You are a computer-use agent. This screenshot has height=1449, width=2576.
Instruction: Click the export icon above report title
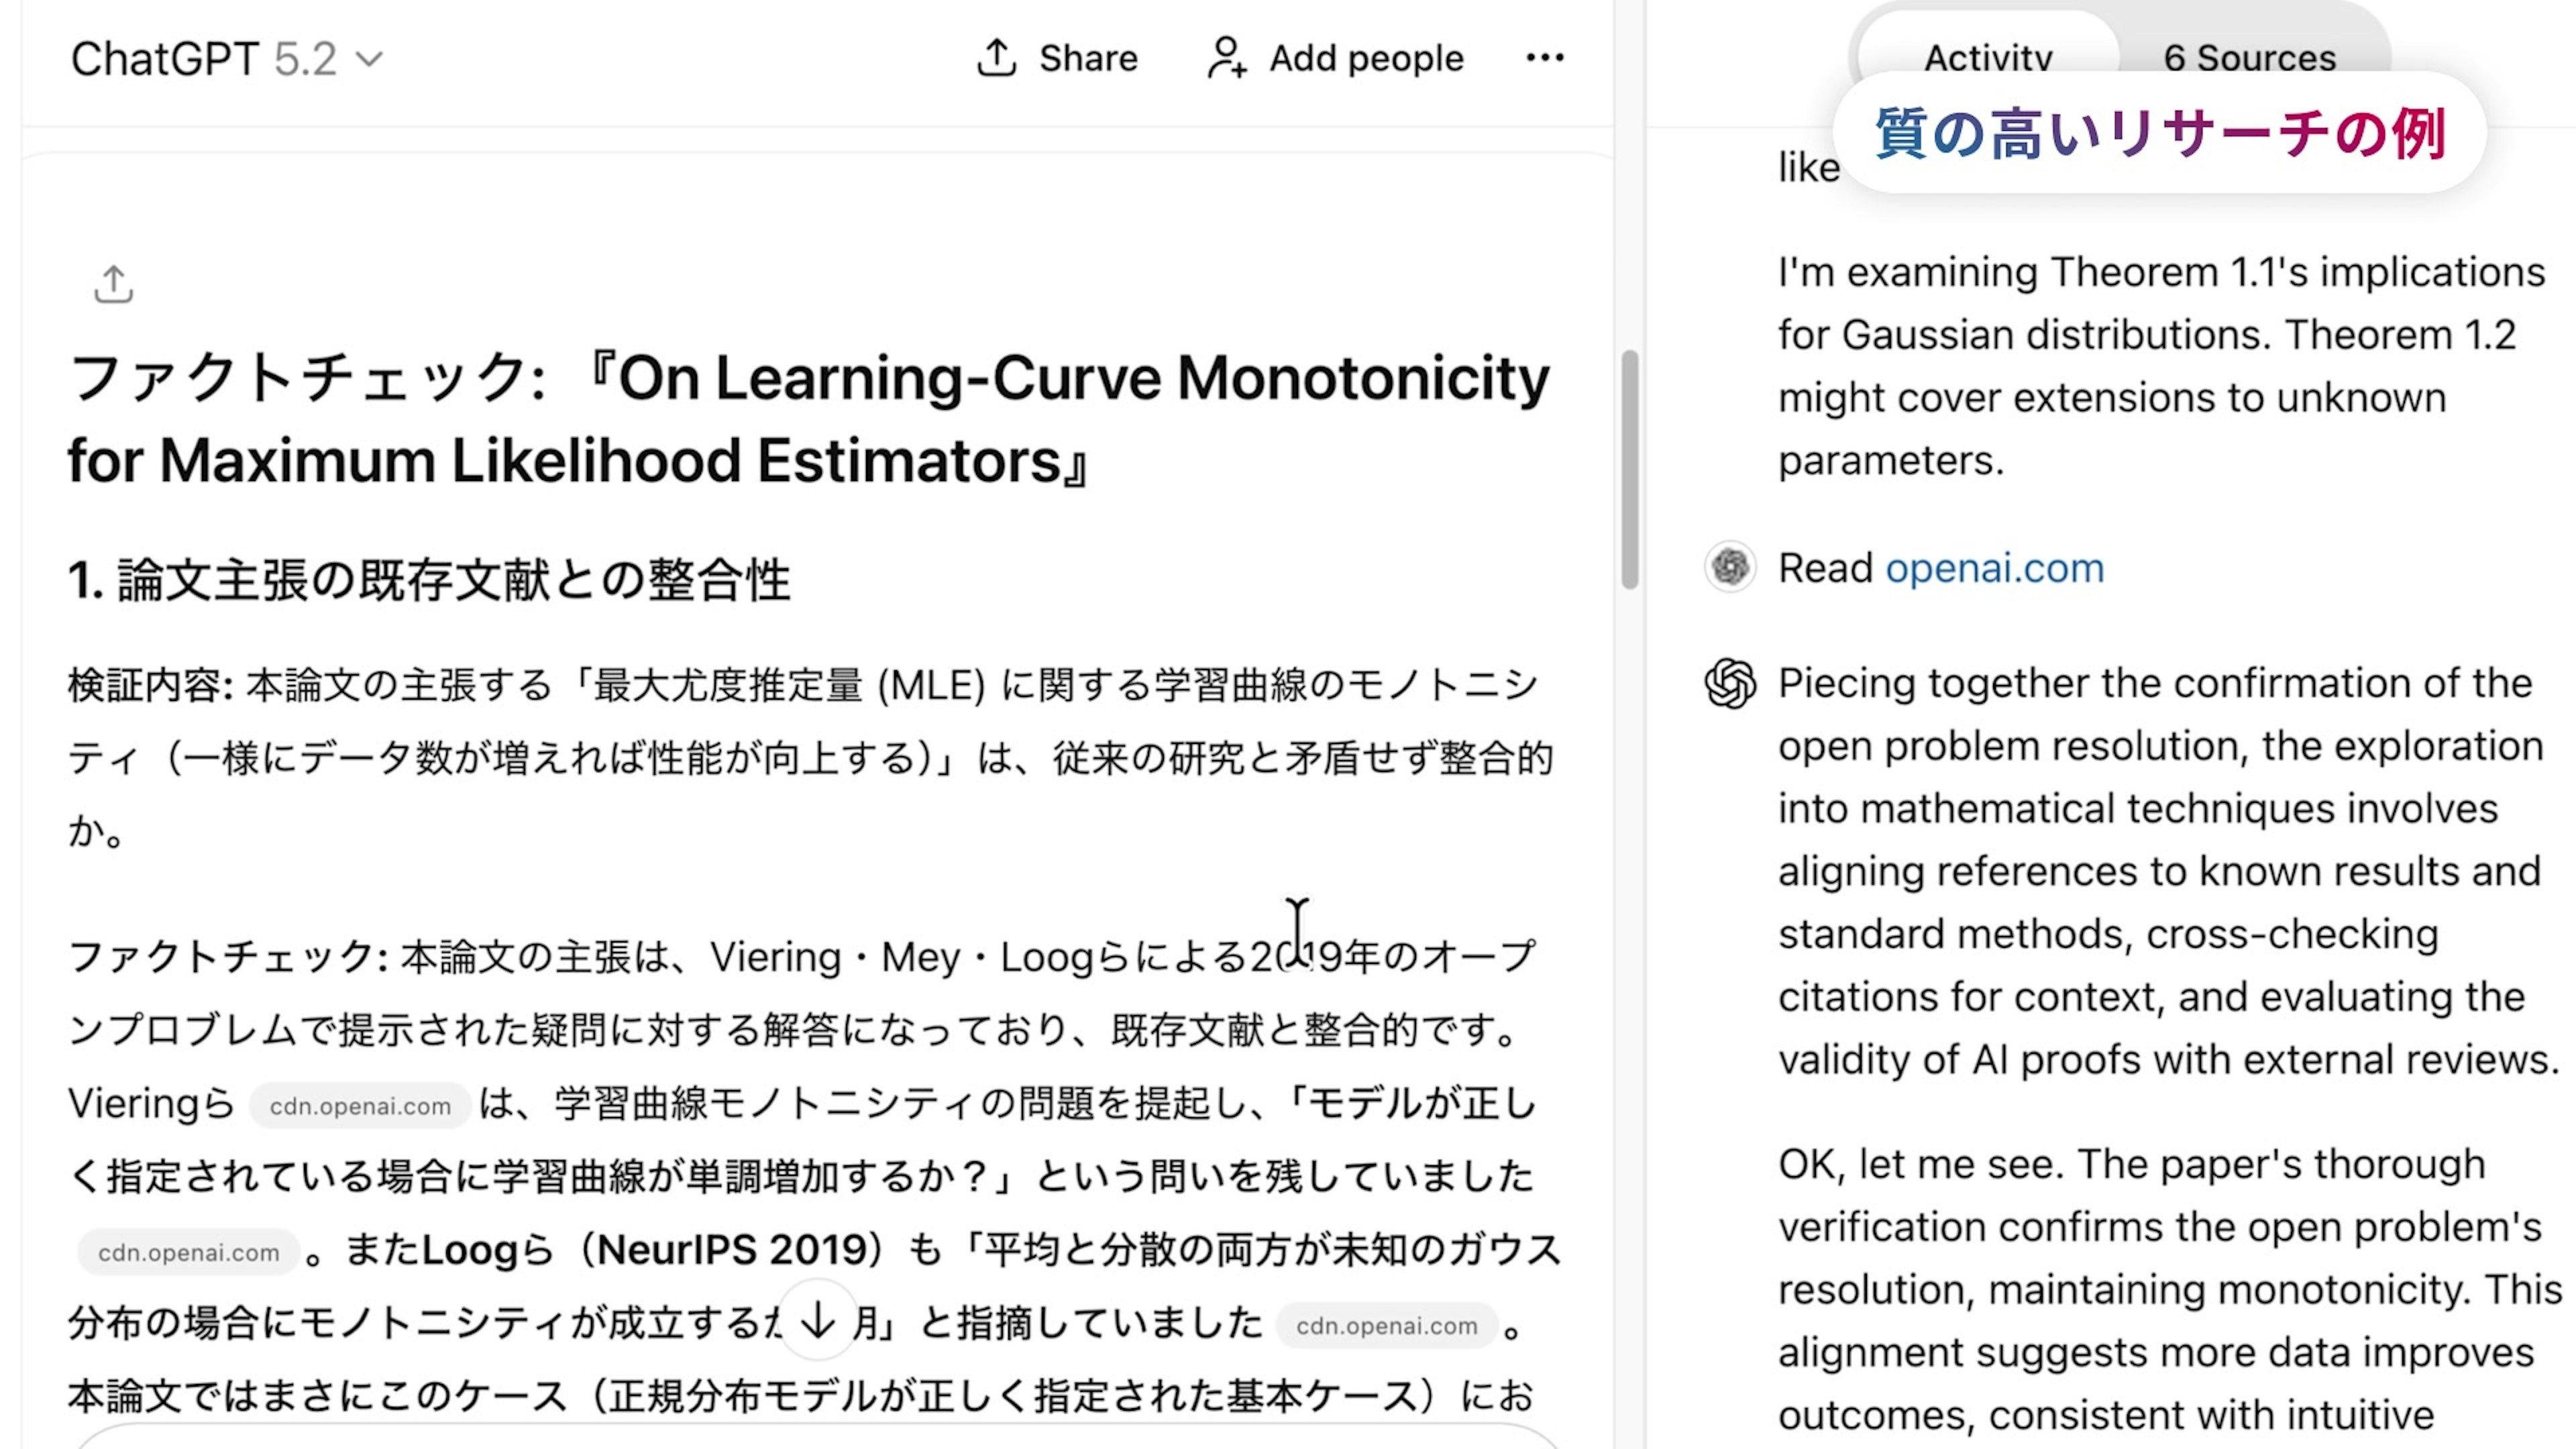(x=113, y=284)
